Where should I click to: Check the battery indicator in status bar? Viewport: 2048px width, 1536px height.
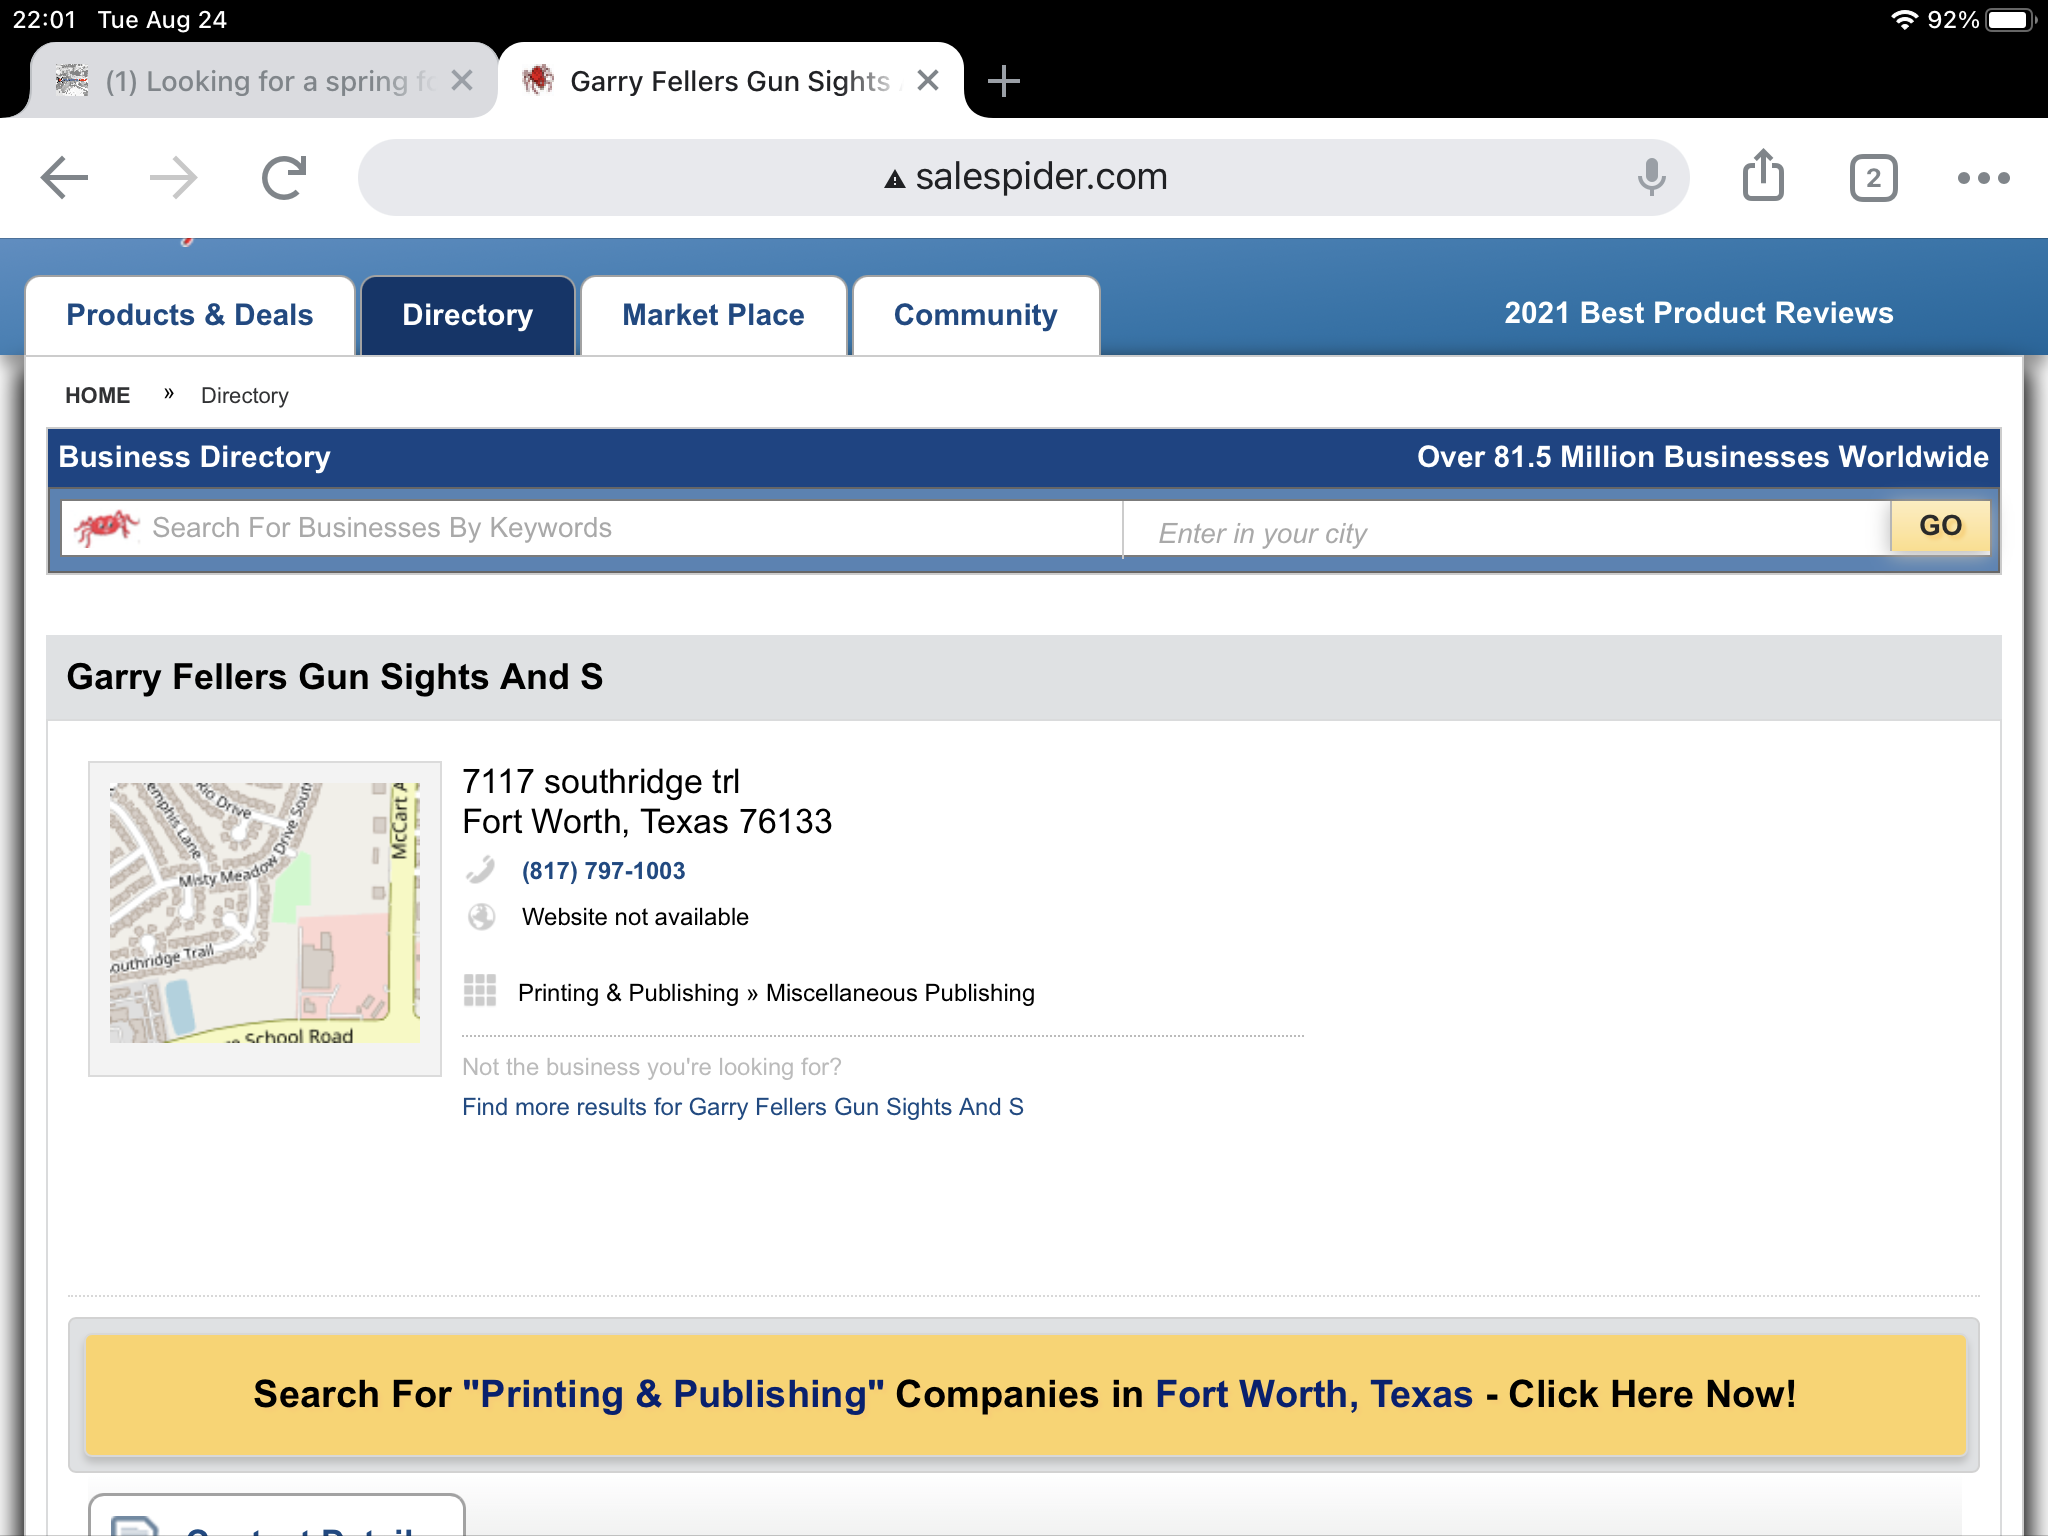click(2012, 20)
